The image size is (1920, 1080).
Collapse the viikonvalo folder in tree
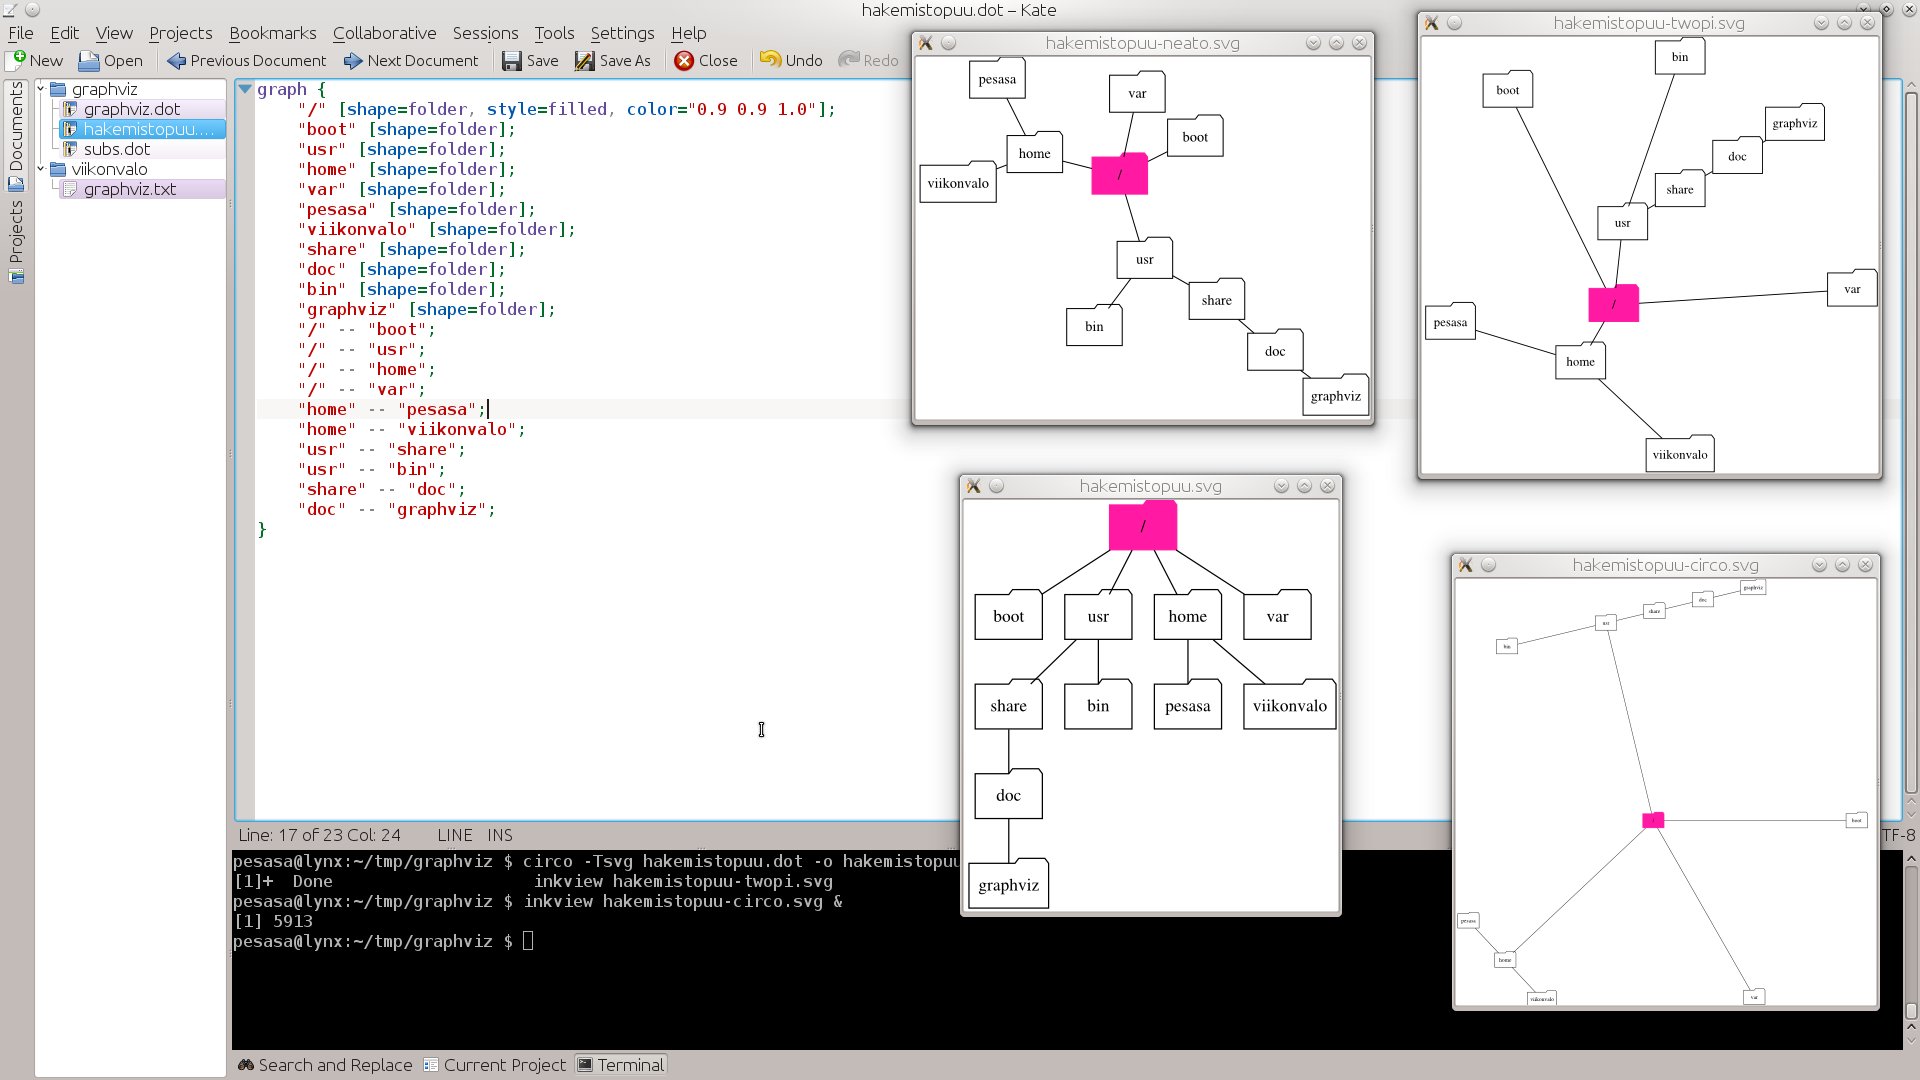(x=41, y=169)
